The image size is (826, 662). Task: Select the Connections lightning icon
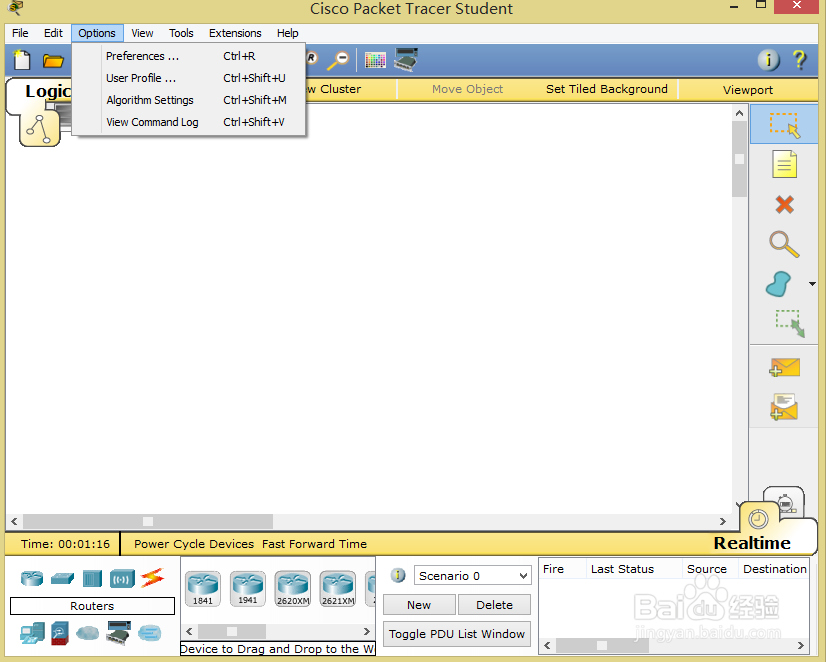coord(153,578)
